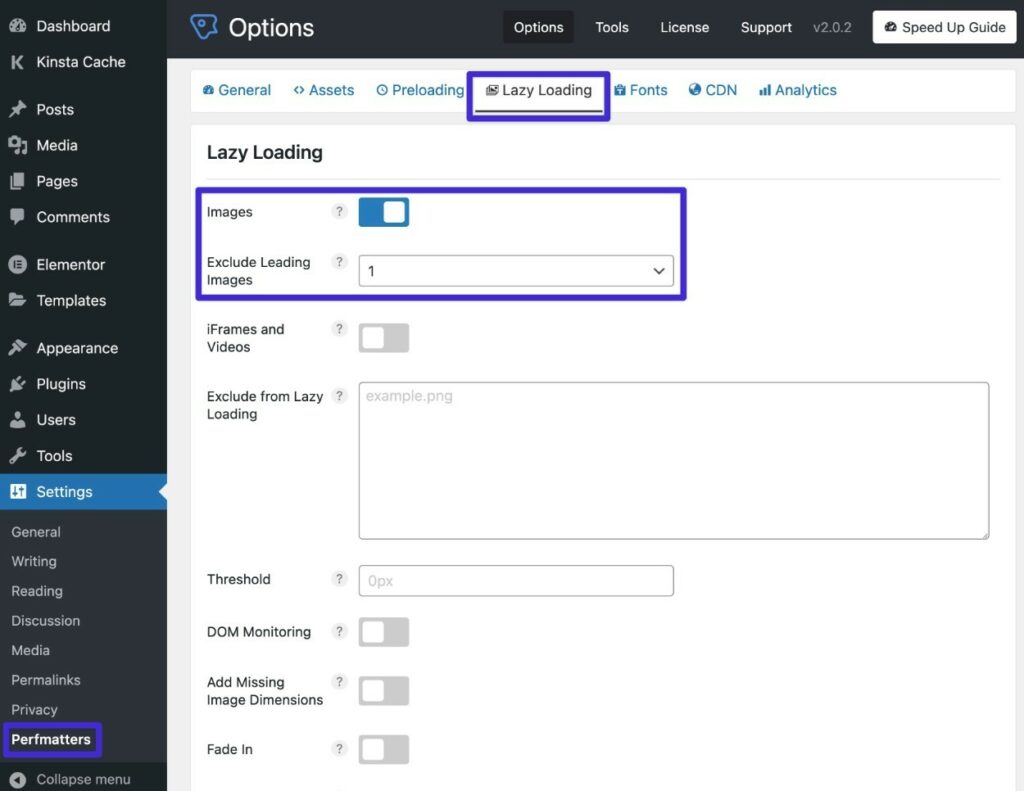Enable the iFrames and Videos toggle
This screenshot has height=791, width=1024.
384,338
